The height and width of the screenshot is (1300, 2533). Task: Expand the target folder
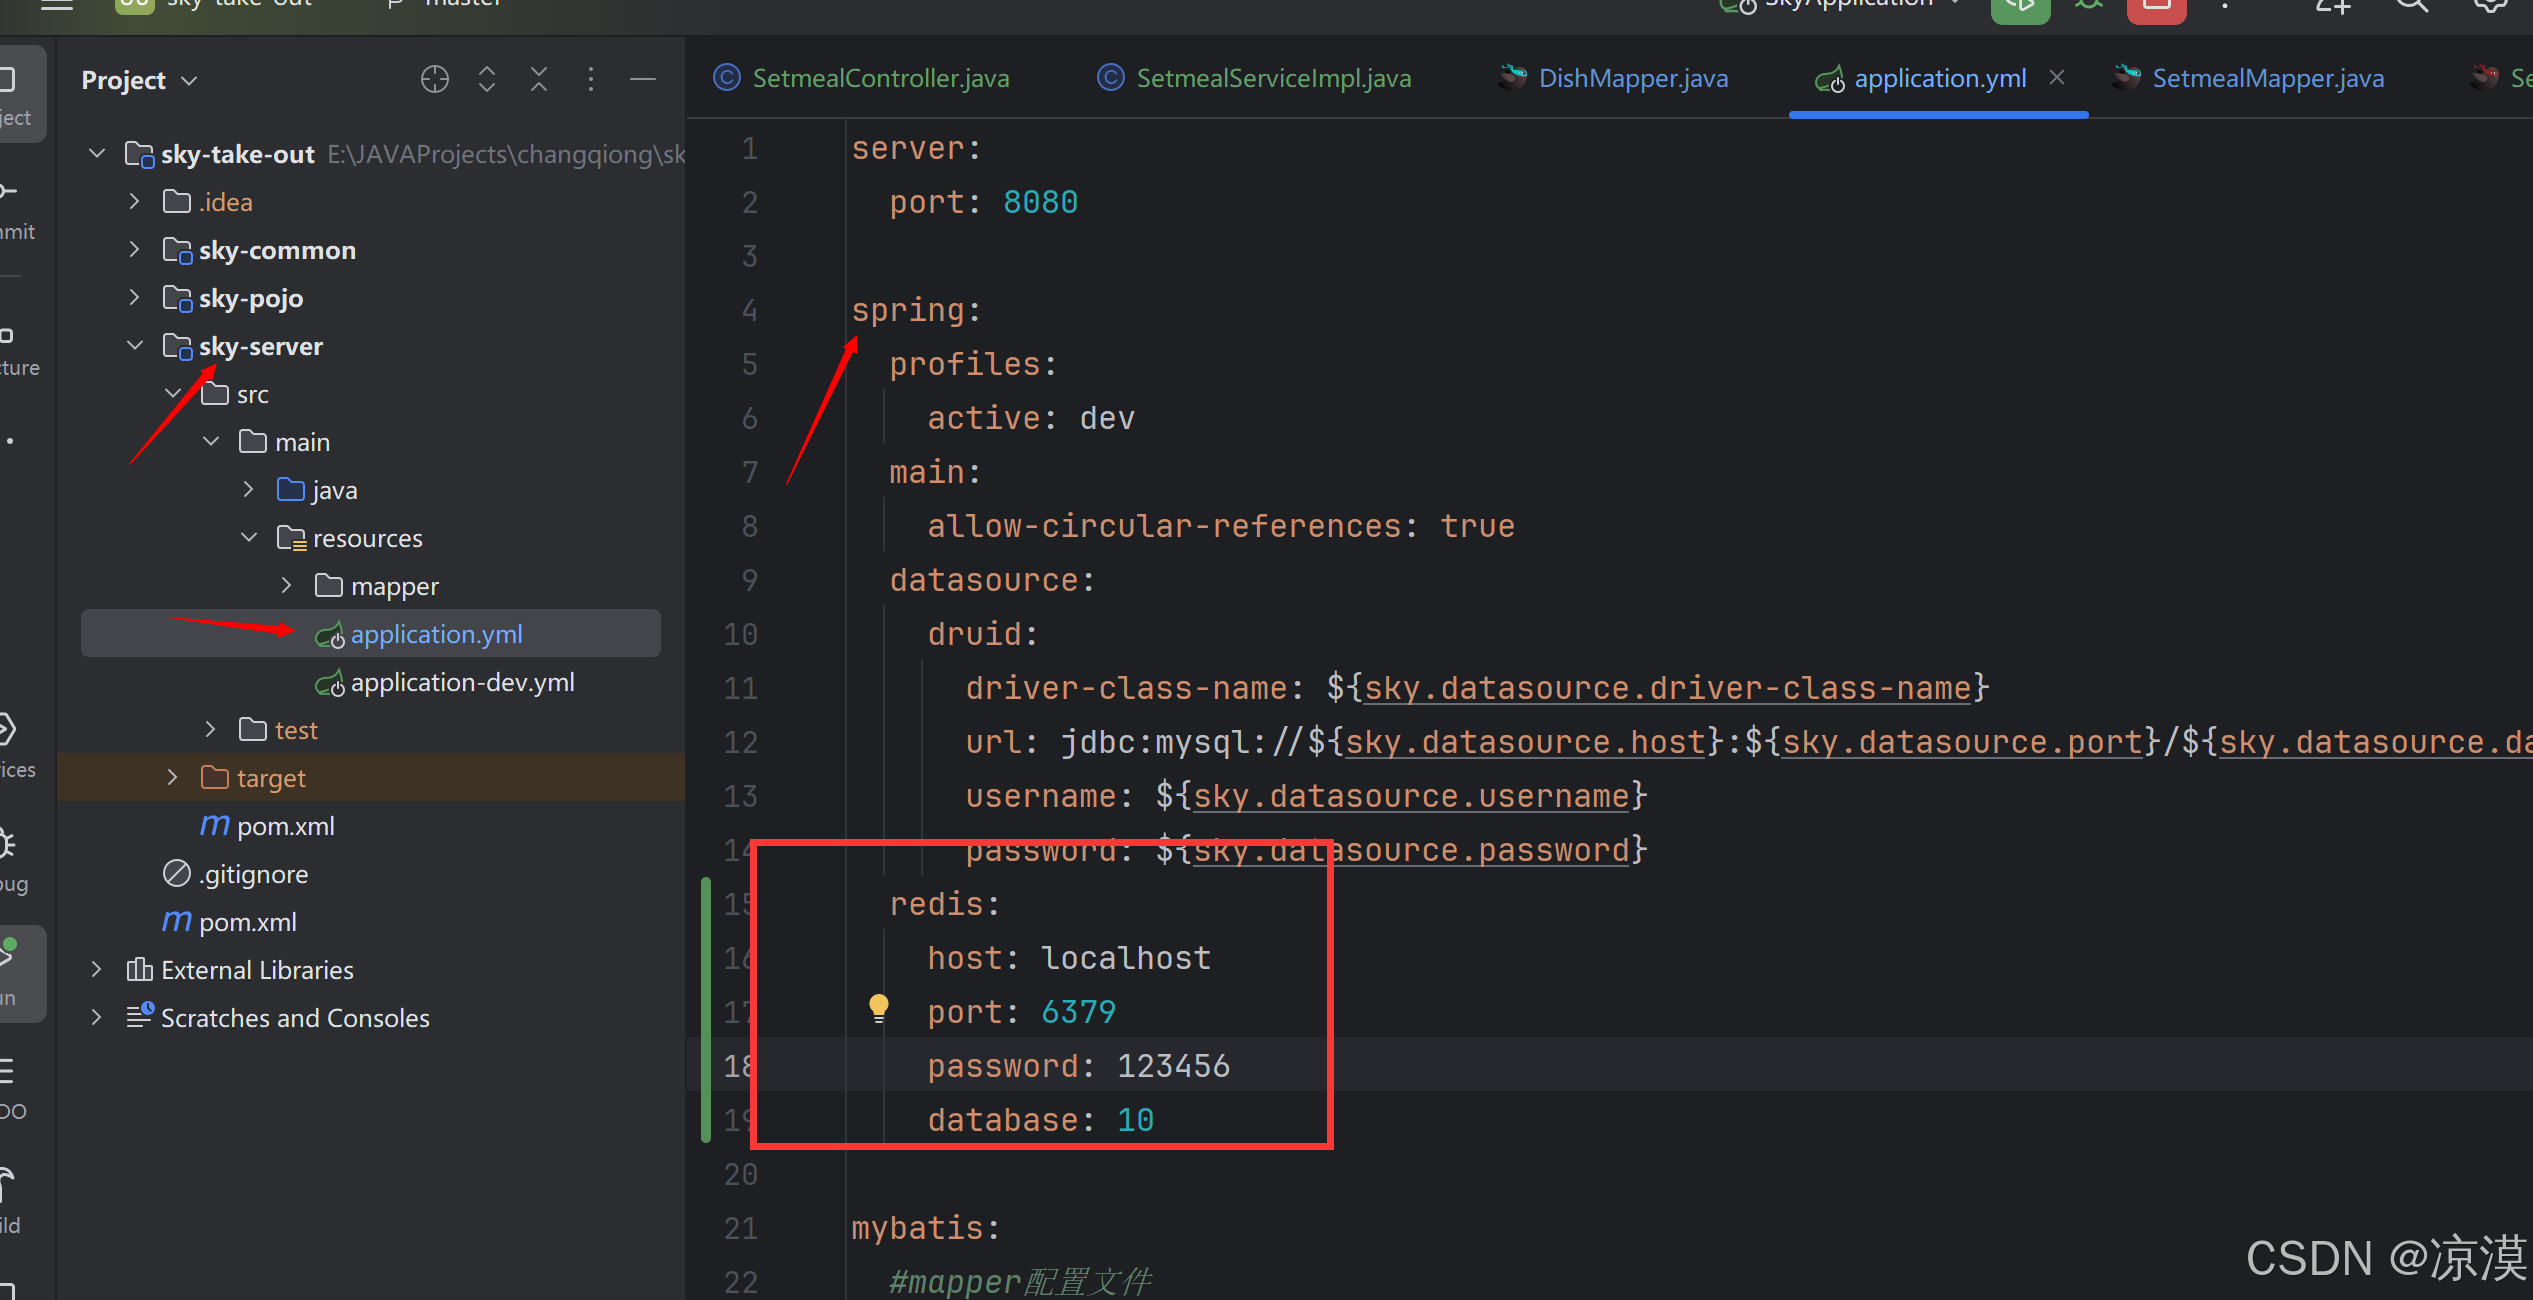172,777
